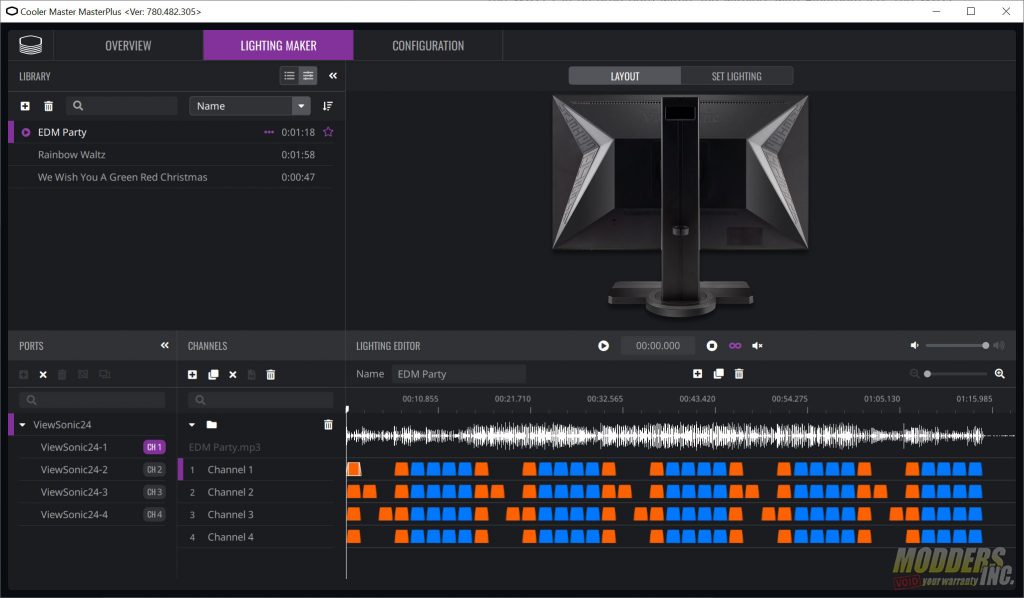The image size is (1024, 598).
Task: Click the CH 4 badge
Action: click(x=154, y=514)
